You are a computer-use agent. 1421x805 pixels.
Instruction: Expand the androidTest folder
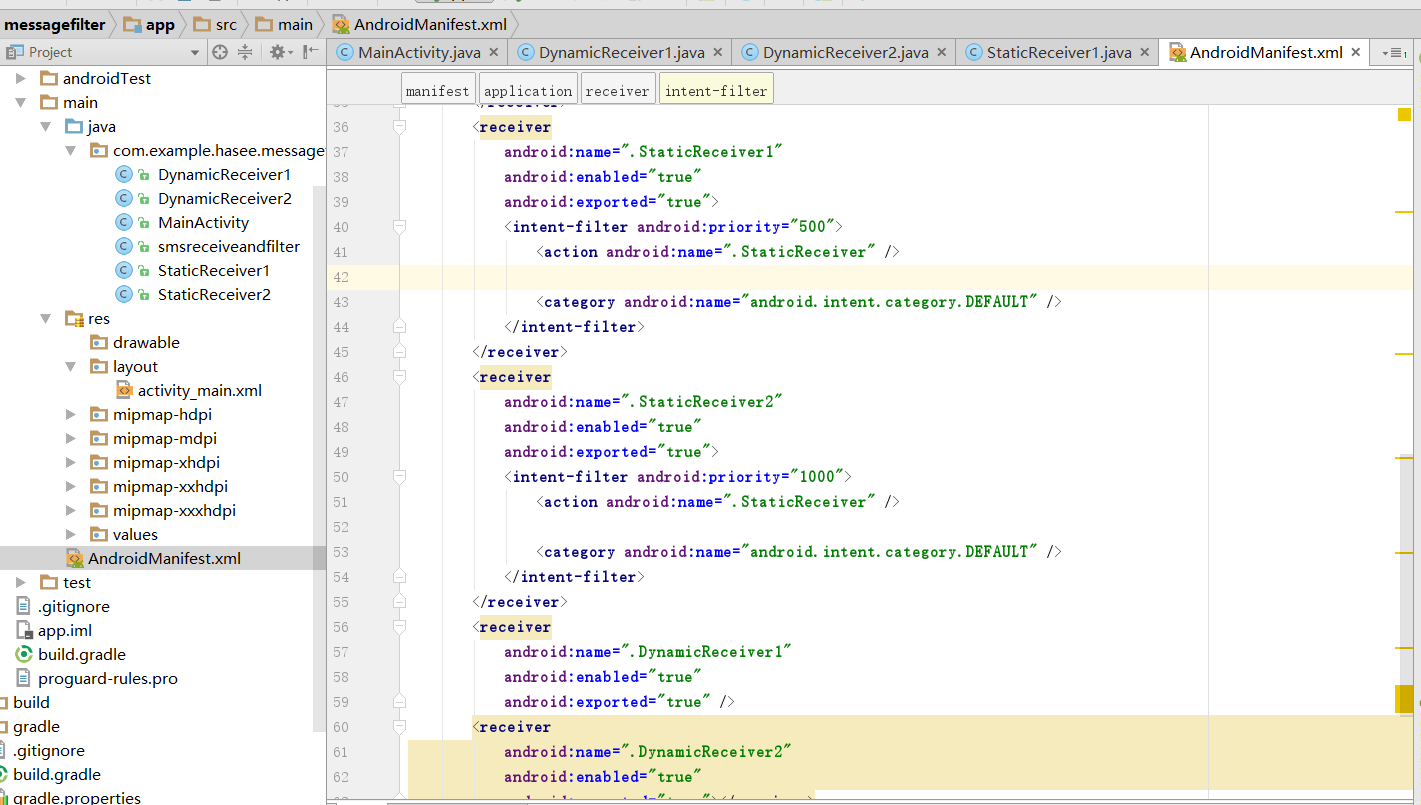(21, 78)
